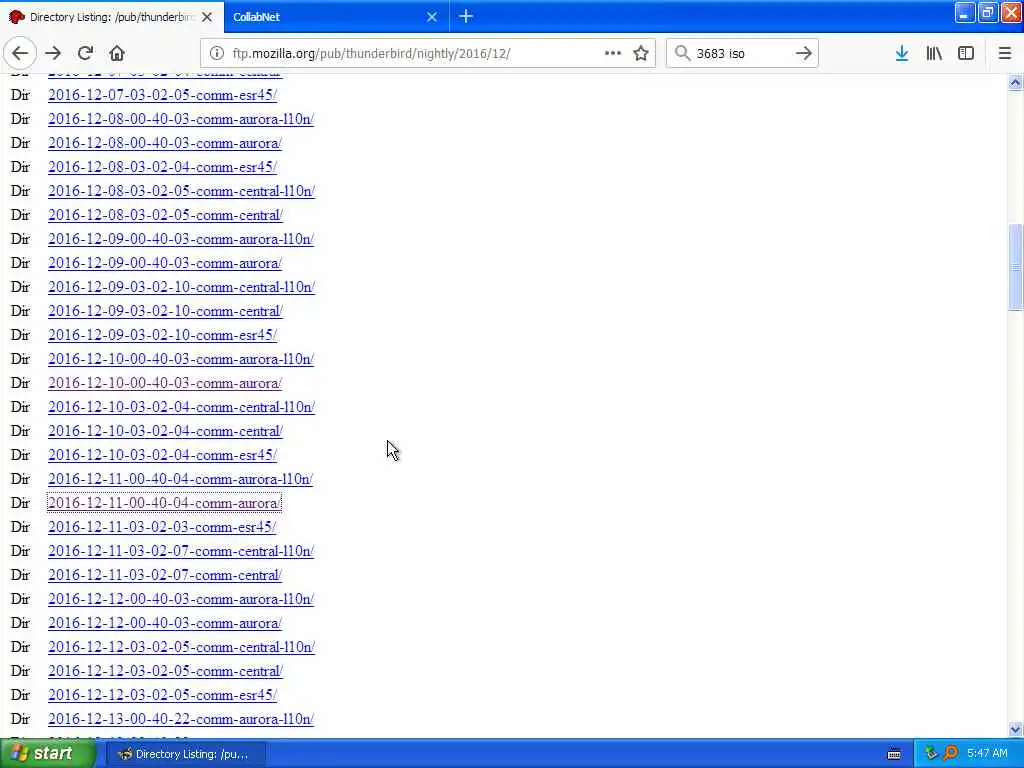Open the home page
The width and height of the screenshot is (1024, 768).
[x=117, y=53]
